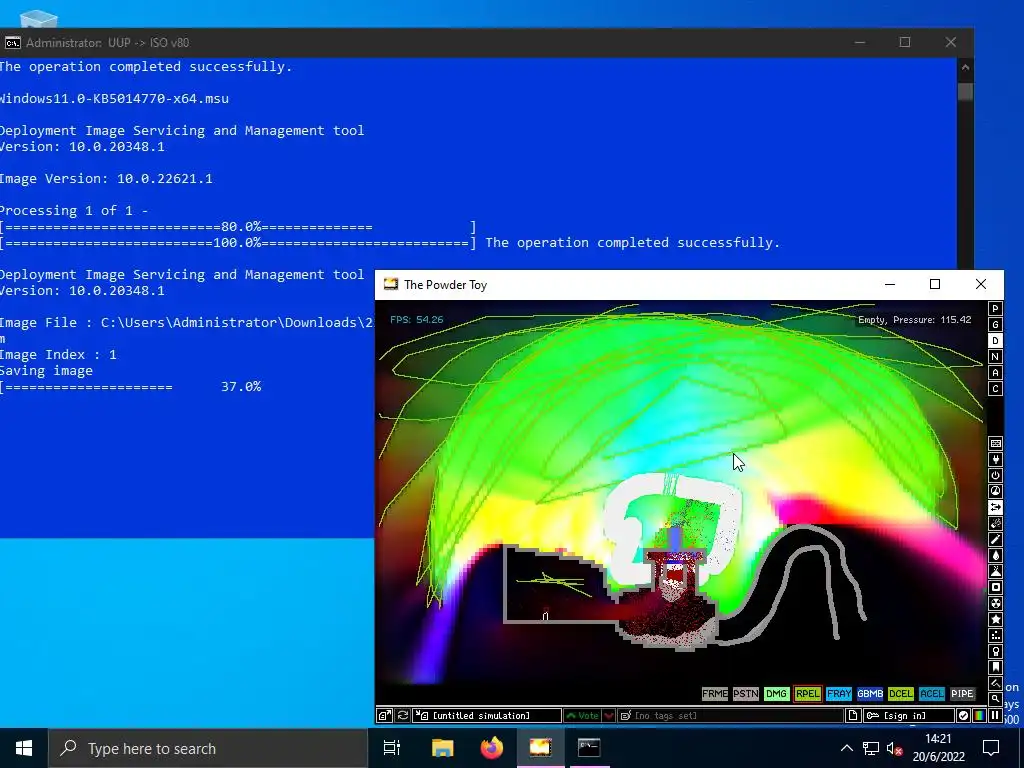Select the FRAY element

click(839, 694)
